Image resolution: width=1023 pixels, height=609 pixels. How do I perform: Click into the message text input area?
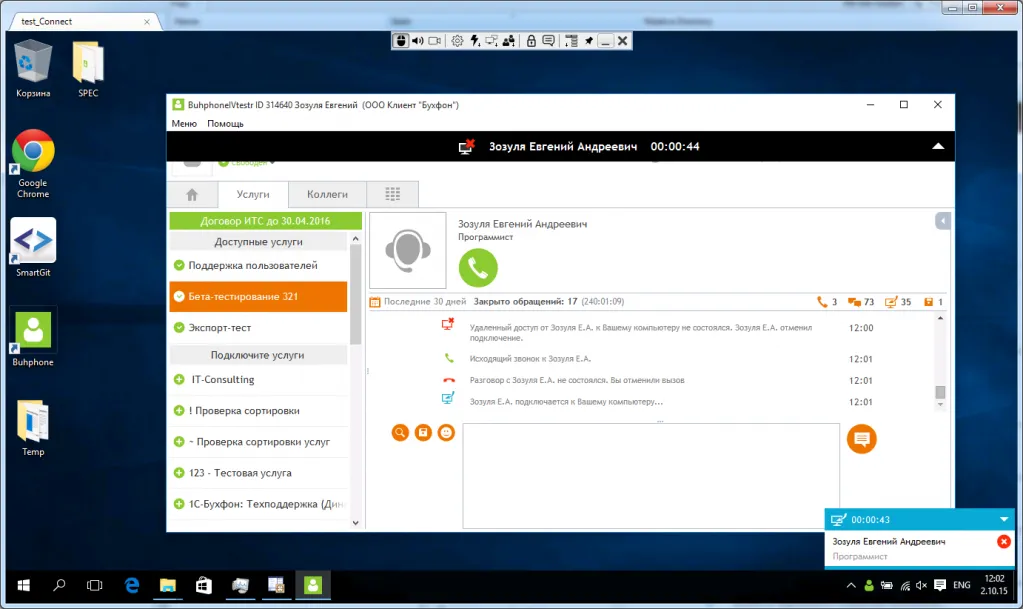(650, 475)
